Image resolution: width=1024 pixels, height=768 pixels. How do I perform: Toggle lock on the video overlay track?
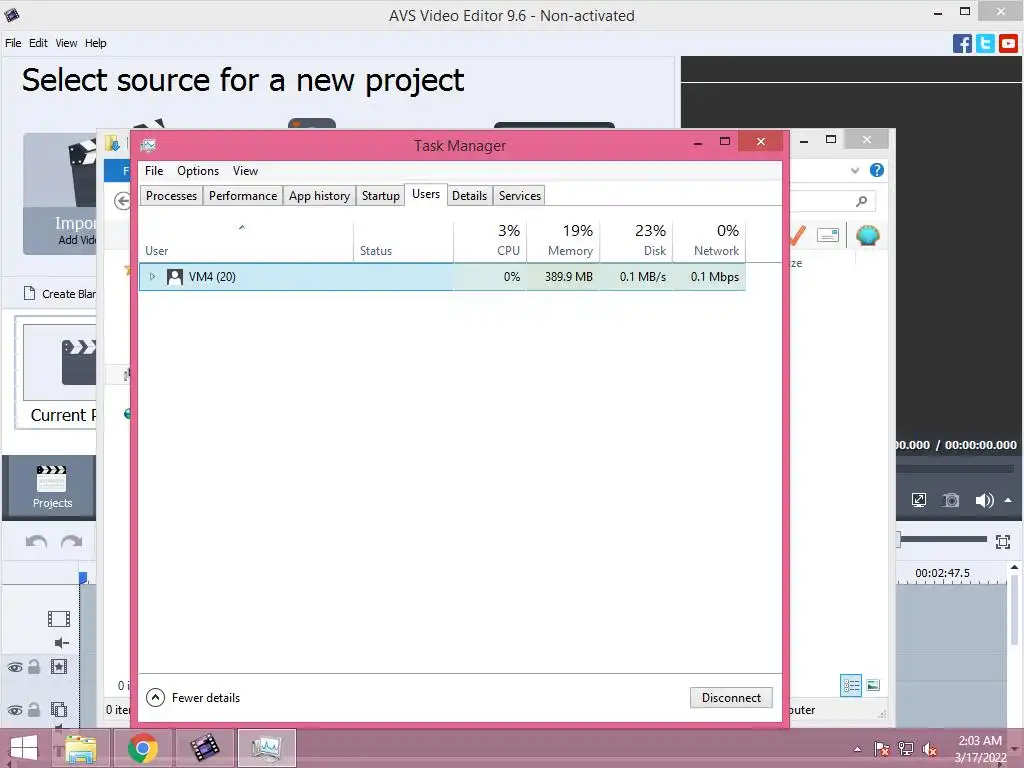(x=35, y=709)
